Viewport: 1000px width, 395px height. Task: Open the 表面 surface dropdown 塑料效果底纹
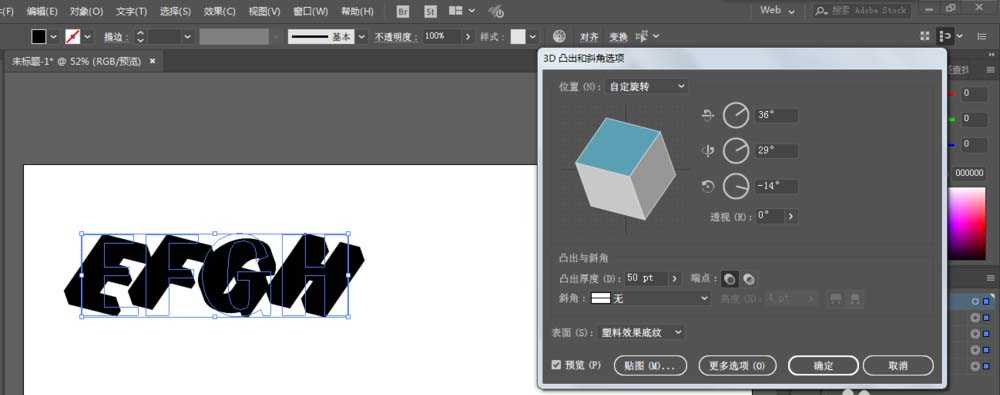(x=641, y=332)
